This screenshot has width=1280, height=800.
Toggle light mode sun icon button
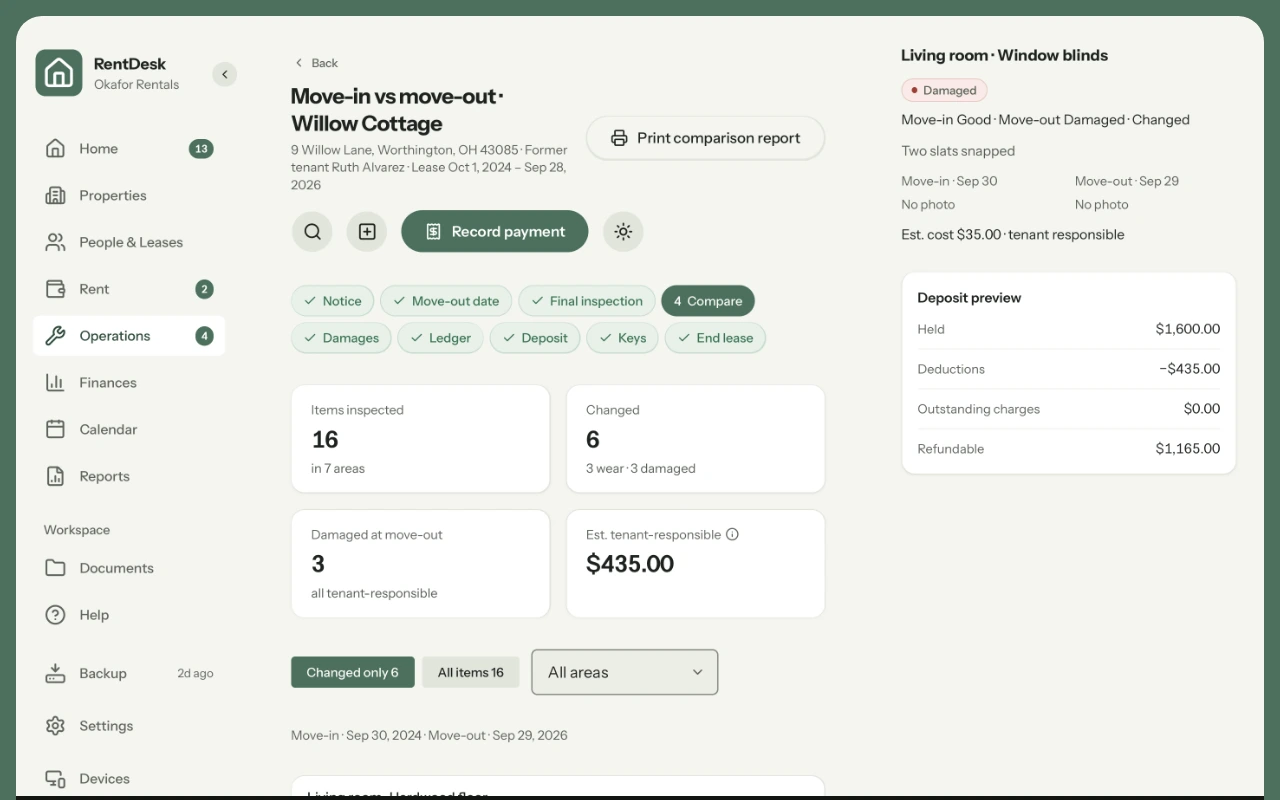[x=623, y=231]
